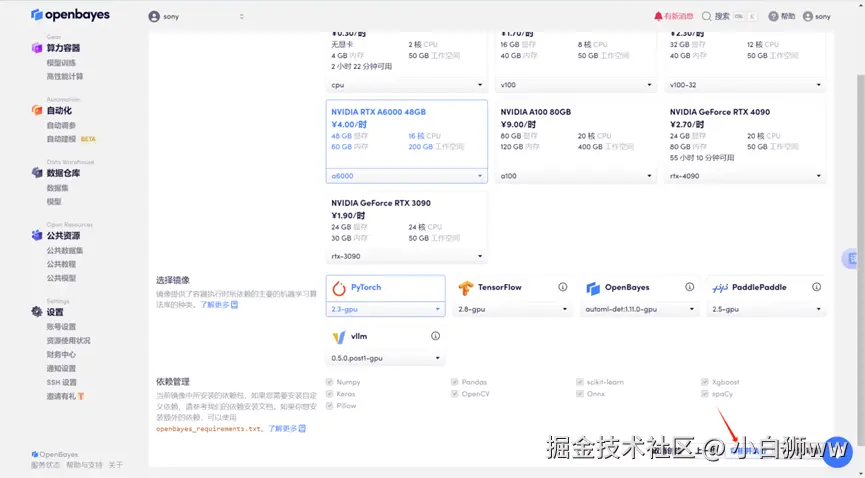
Task: Click the gift icon next to 邀请有礼
Action: [x=81, y=396]
